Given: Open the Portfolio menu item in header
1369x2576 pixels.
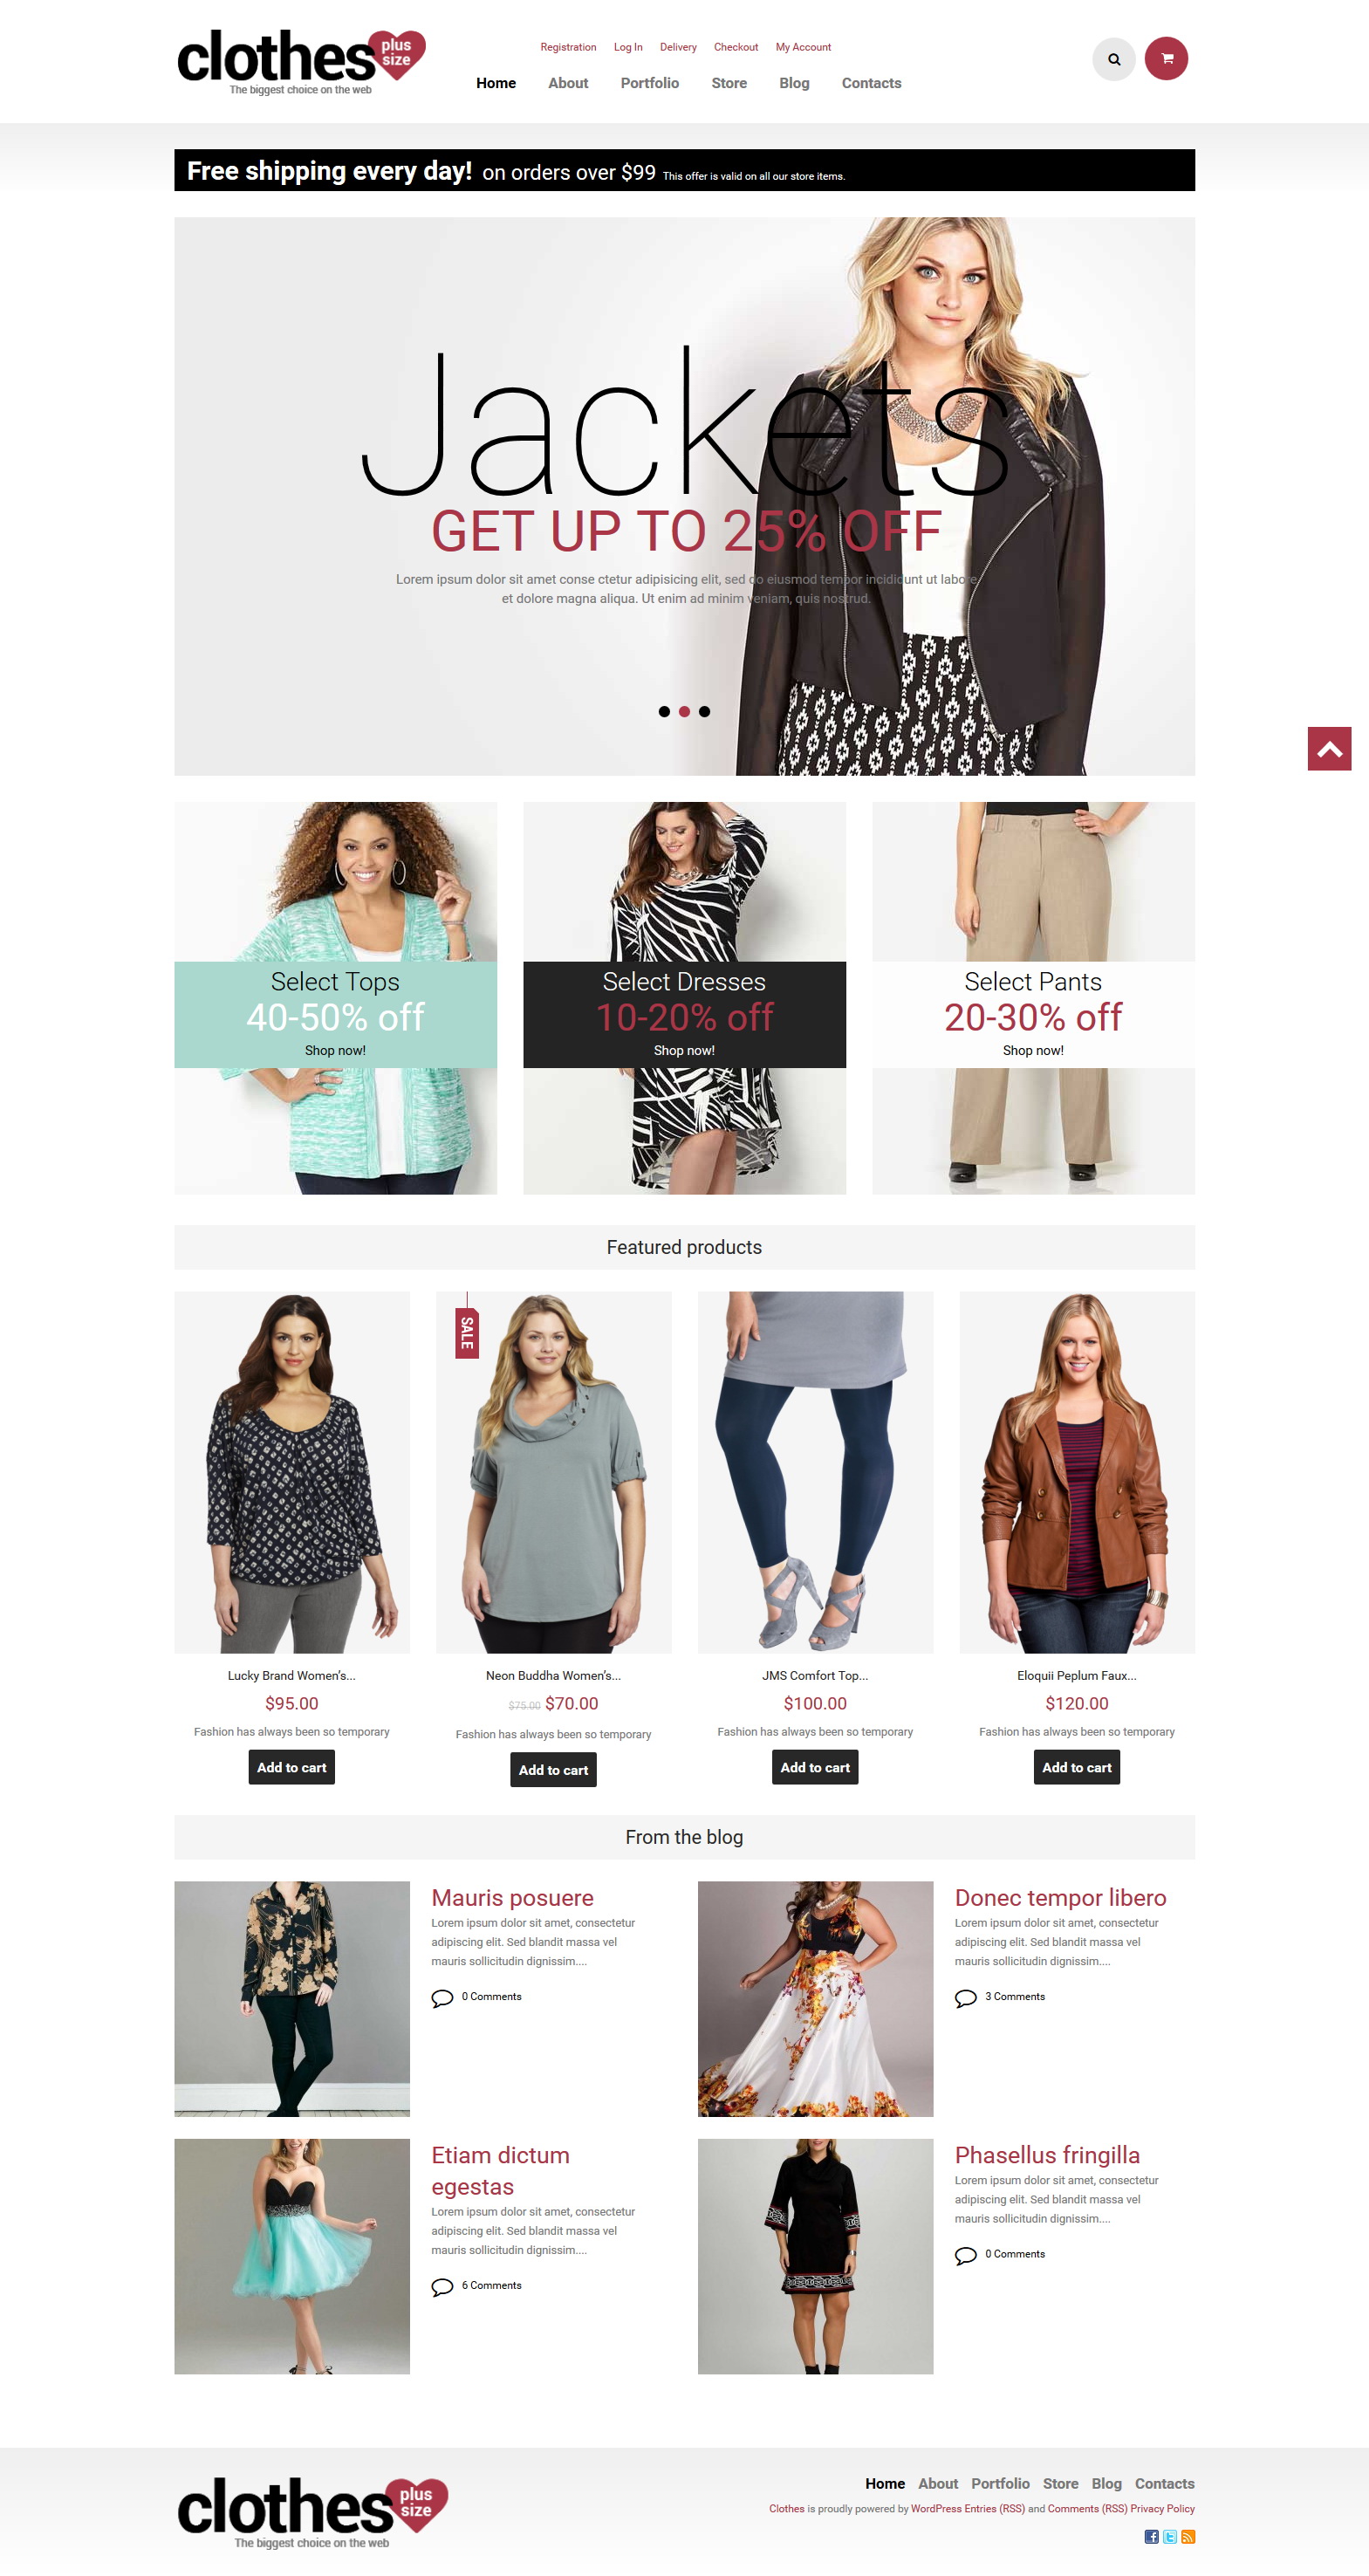Looking at the screenshot, I should [650, 83].
